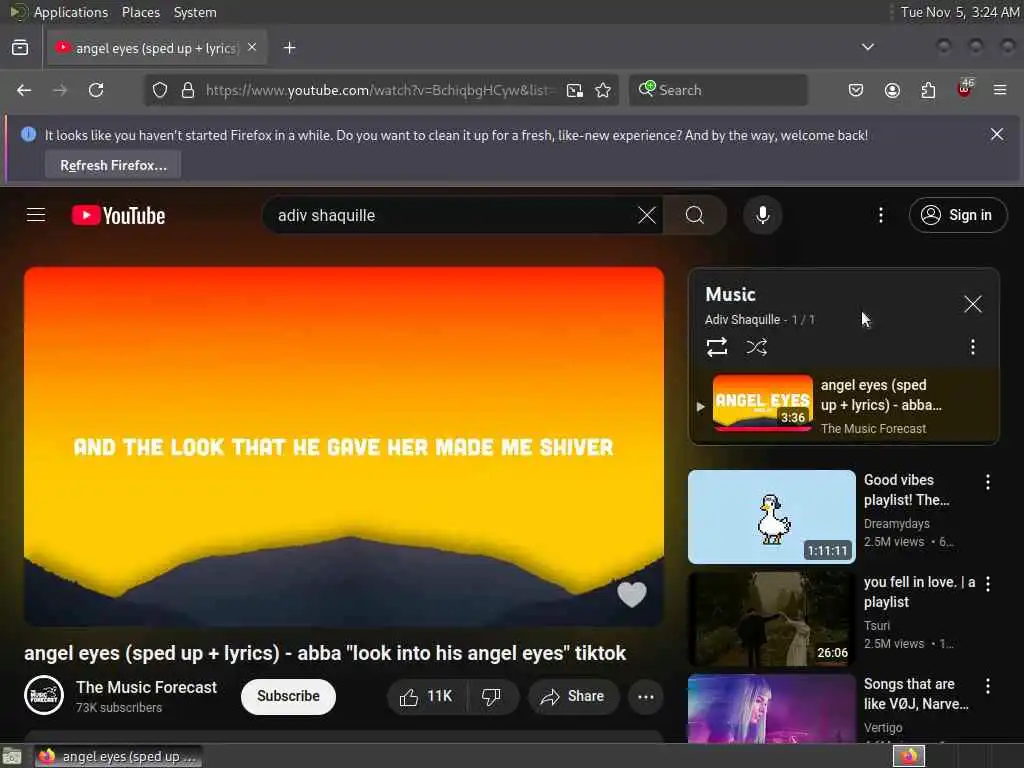The image size is (1024, 768).
Task: Open tracking protection shield in address bar
Action: [160, 90]
